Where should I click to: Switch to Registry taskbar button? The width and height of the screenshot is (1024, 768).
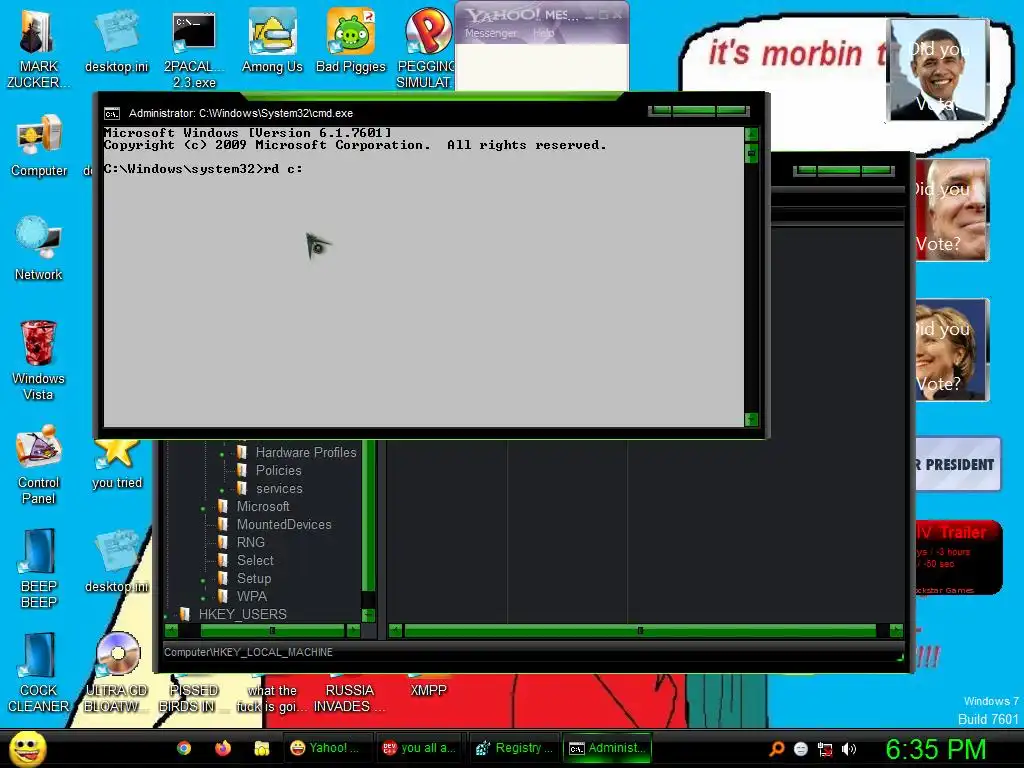(x=515, y=748)
